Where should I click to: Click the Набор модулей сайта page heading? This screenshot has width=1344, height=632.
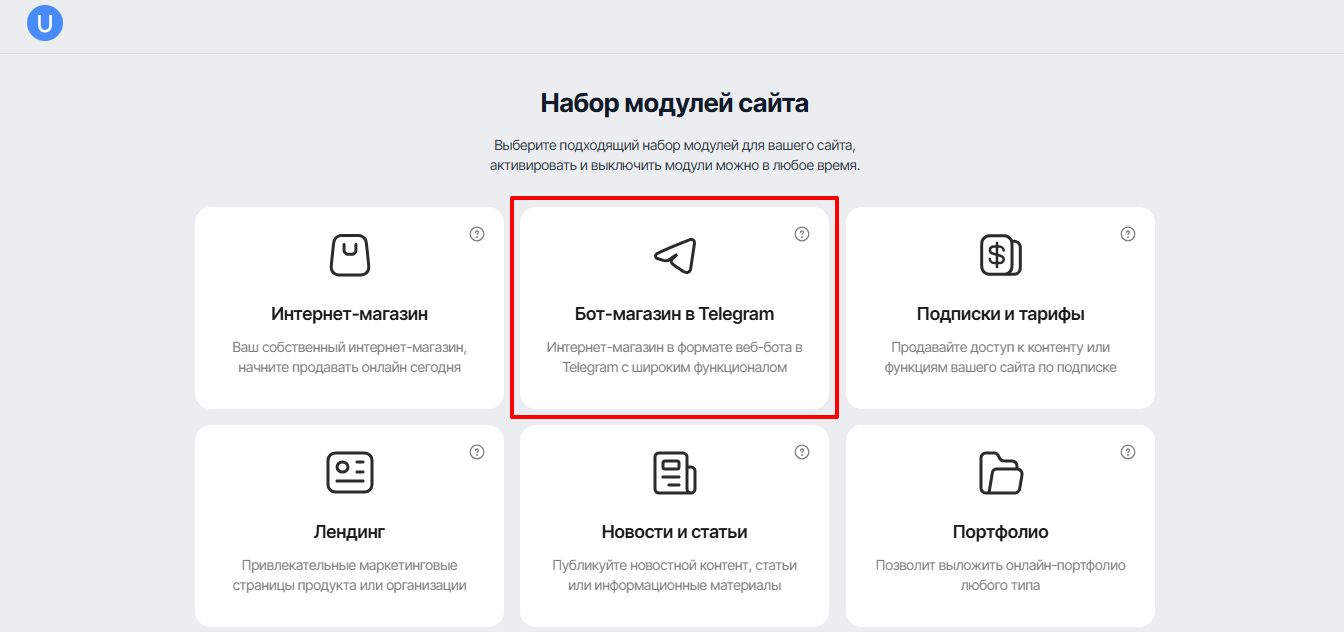674,103
